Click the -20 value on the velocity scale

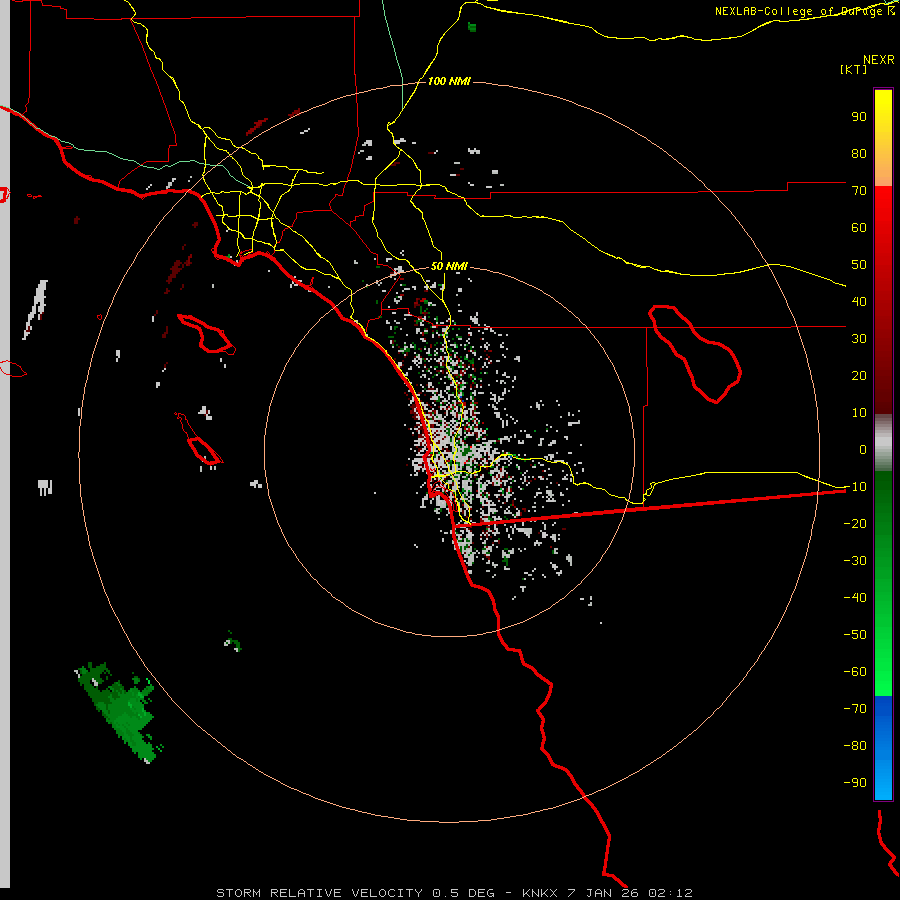(x=855, y=523)
